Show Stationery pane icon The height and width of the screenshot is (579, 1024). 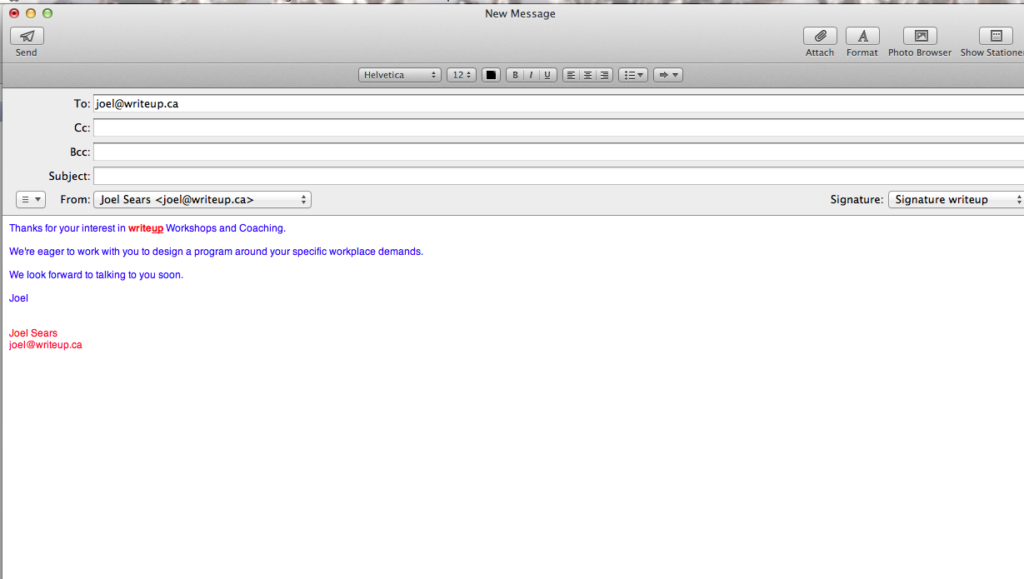(996, 36)
